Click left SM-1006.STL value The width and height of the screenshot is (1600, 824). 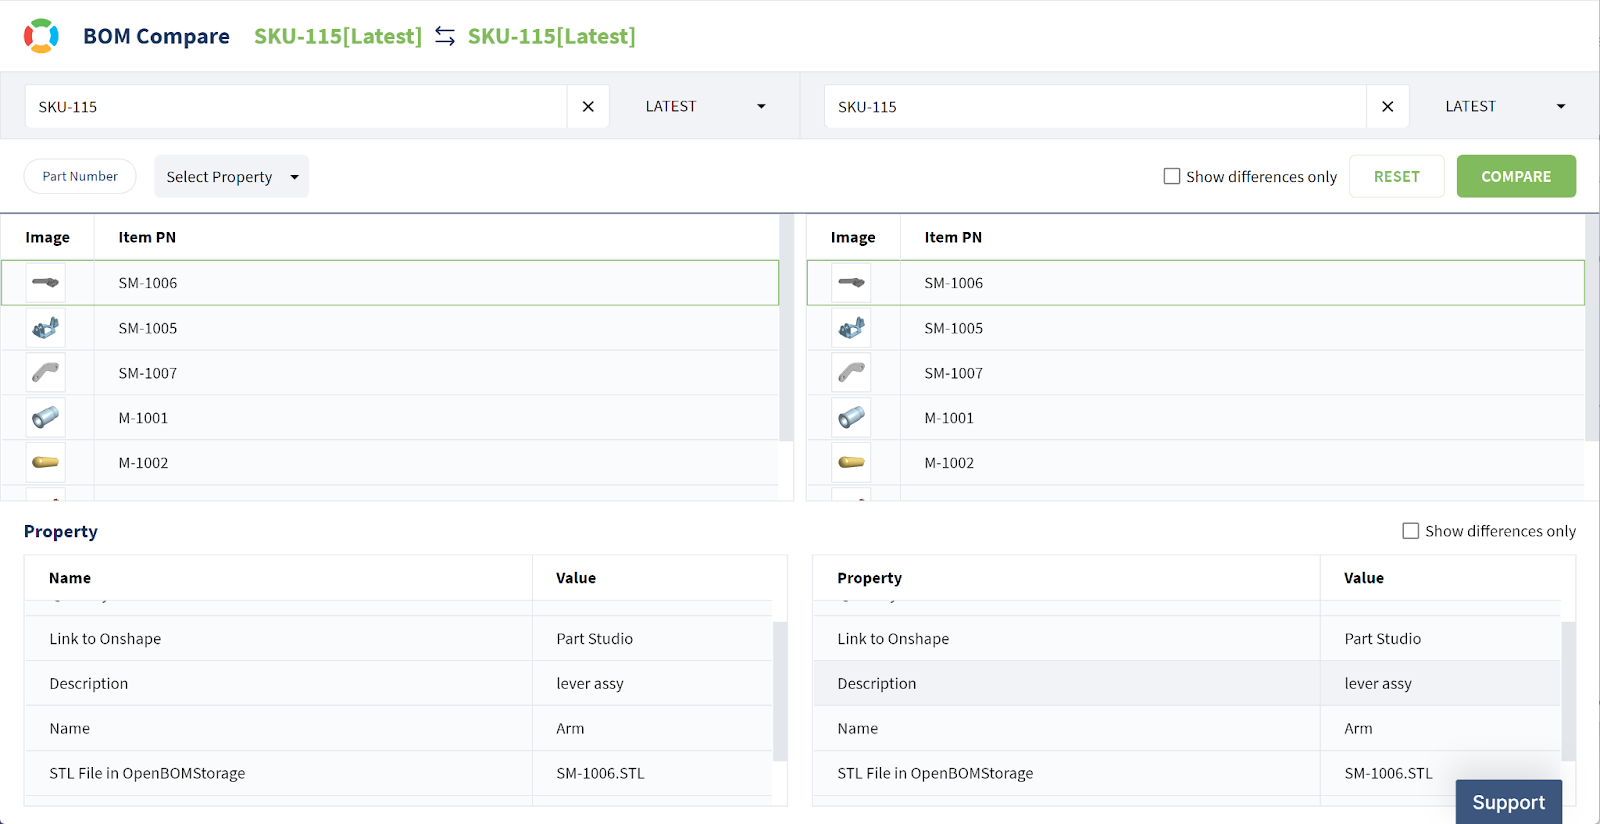600,774
